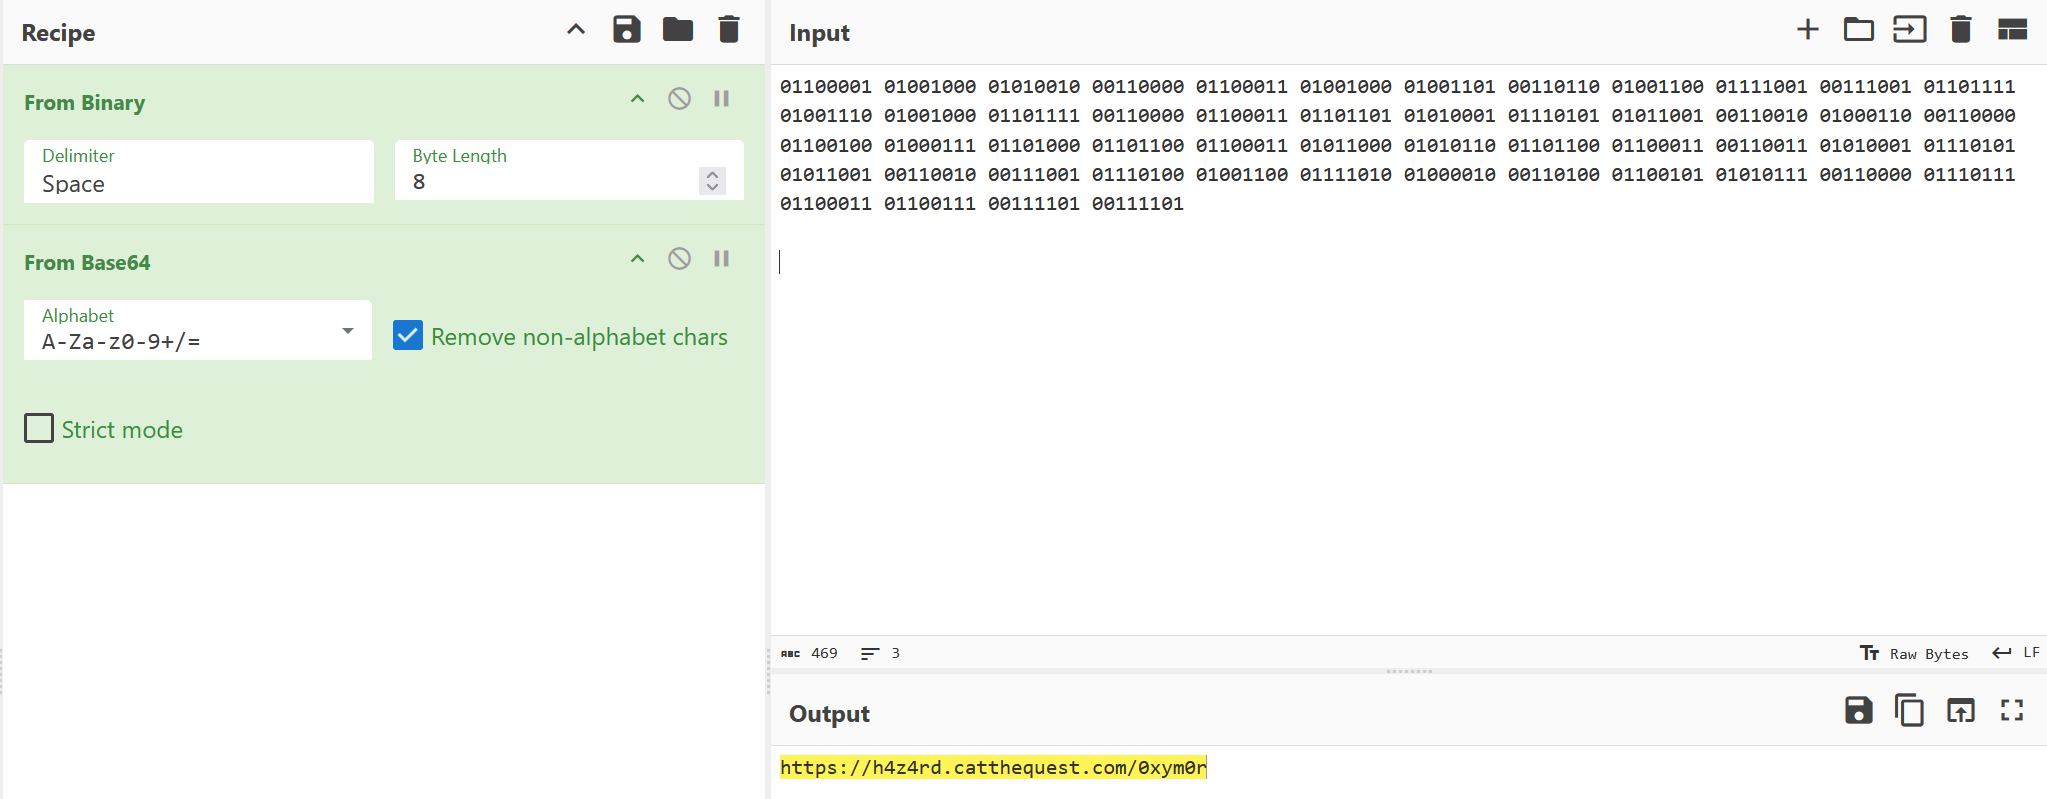Screen dimensions: 2047x799
Task: Open a folder as input
Action: (1858, 30)
